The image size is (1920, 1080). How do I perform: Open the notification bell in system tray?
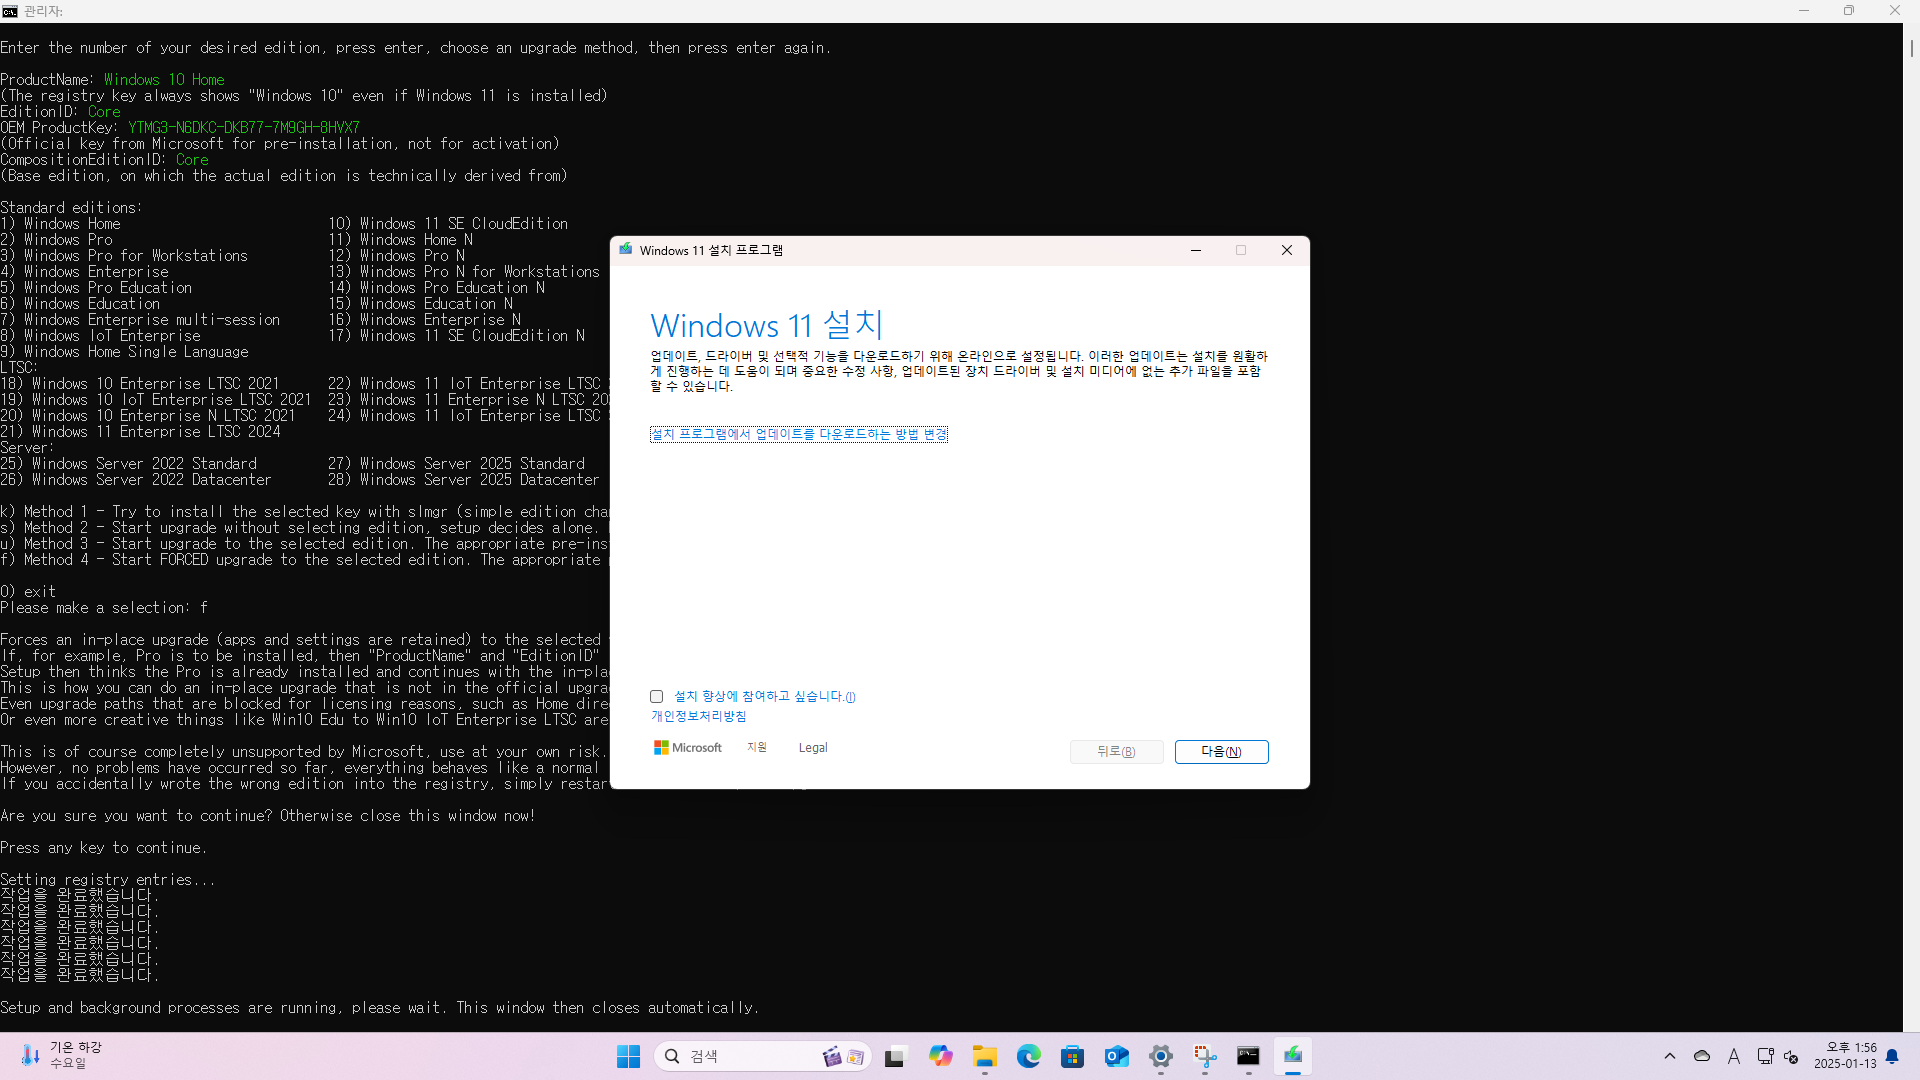pyautogui.click(x=1892, y=1056)
